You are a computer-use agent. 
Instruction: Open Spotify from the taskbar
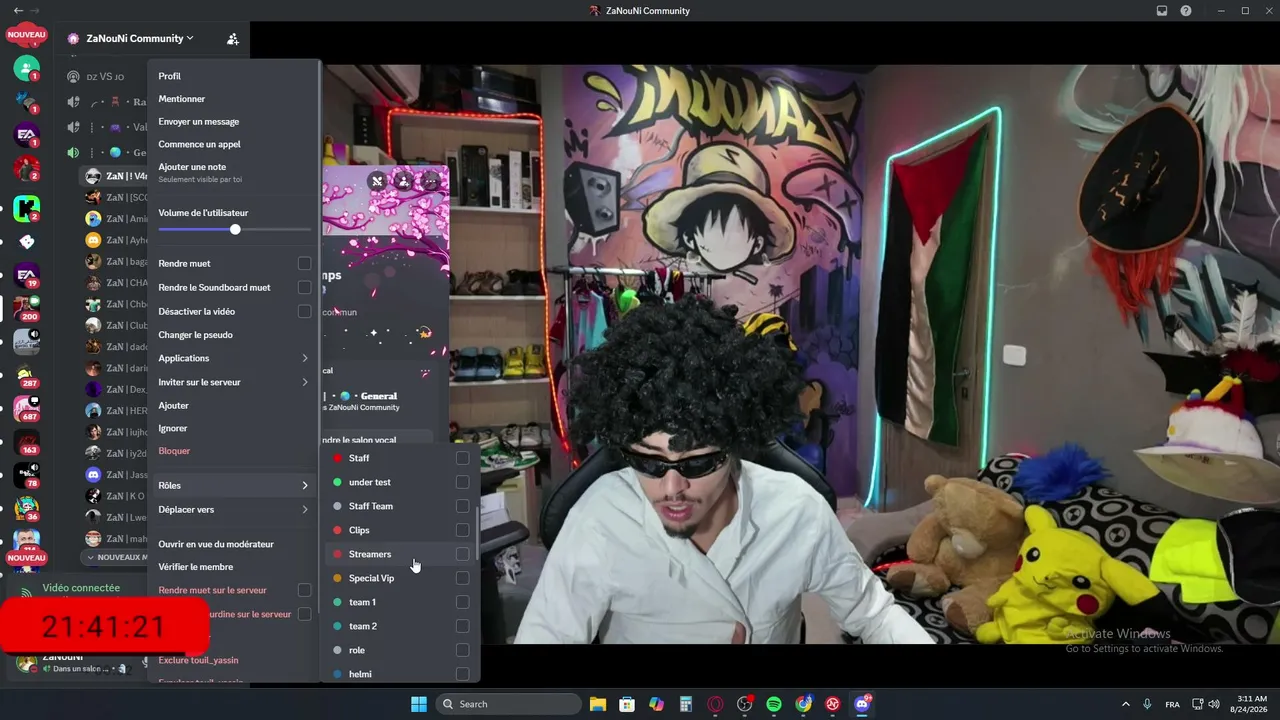(774, 704)
